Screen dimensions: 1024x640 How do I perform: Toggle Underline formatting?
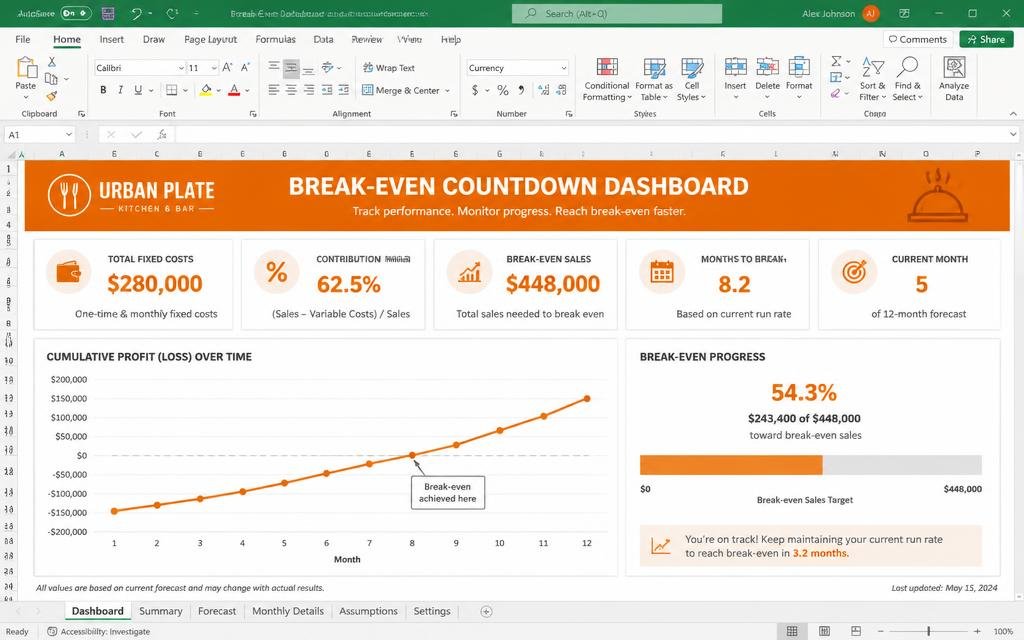(138, 90)
